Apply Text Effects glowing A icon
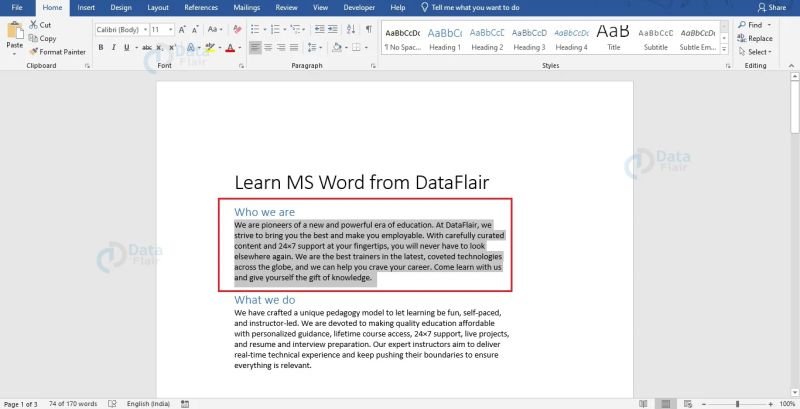This screenshot has width=800, height=409. (191, 47)
